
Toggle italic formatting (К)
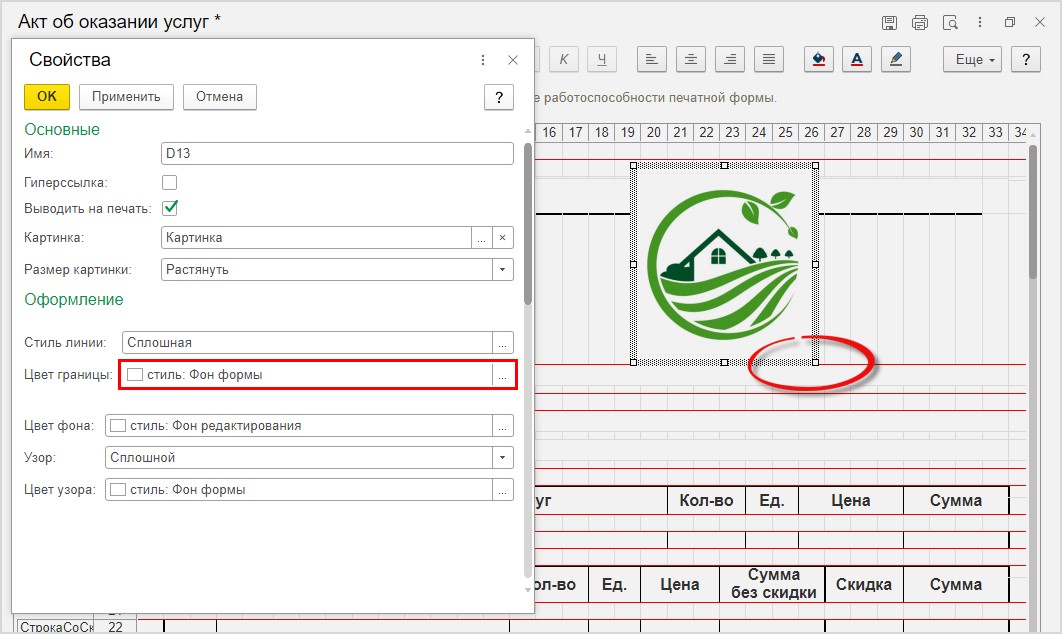[x=564, y=60]
